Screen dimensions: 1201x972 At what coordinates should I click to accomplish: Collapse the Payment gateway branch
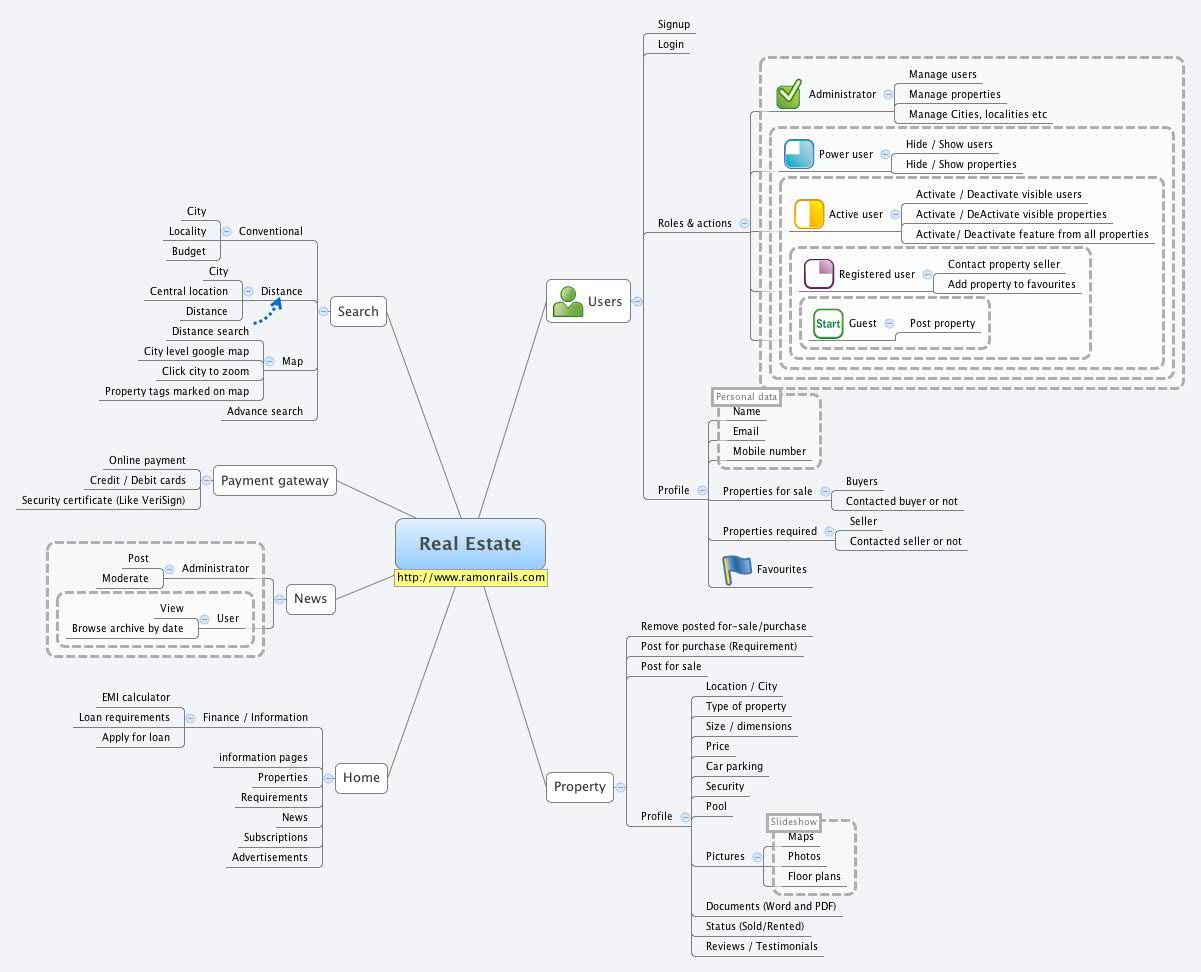point(207,480)
